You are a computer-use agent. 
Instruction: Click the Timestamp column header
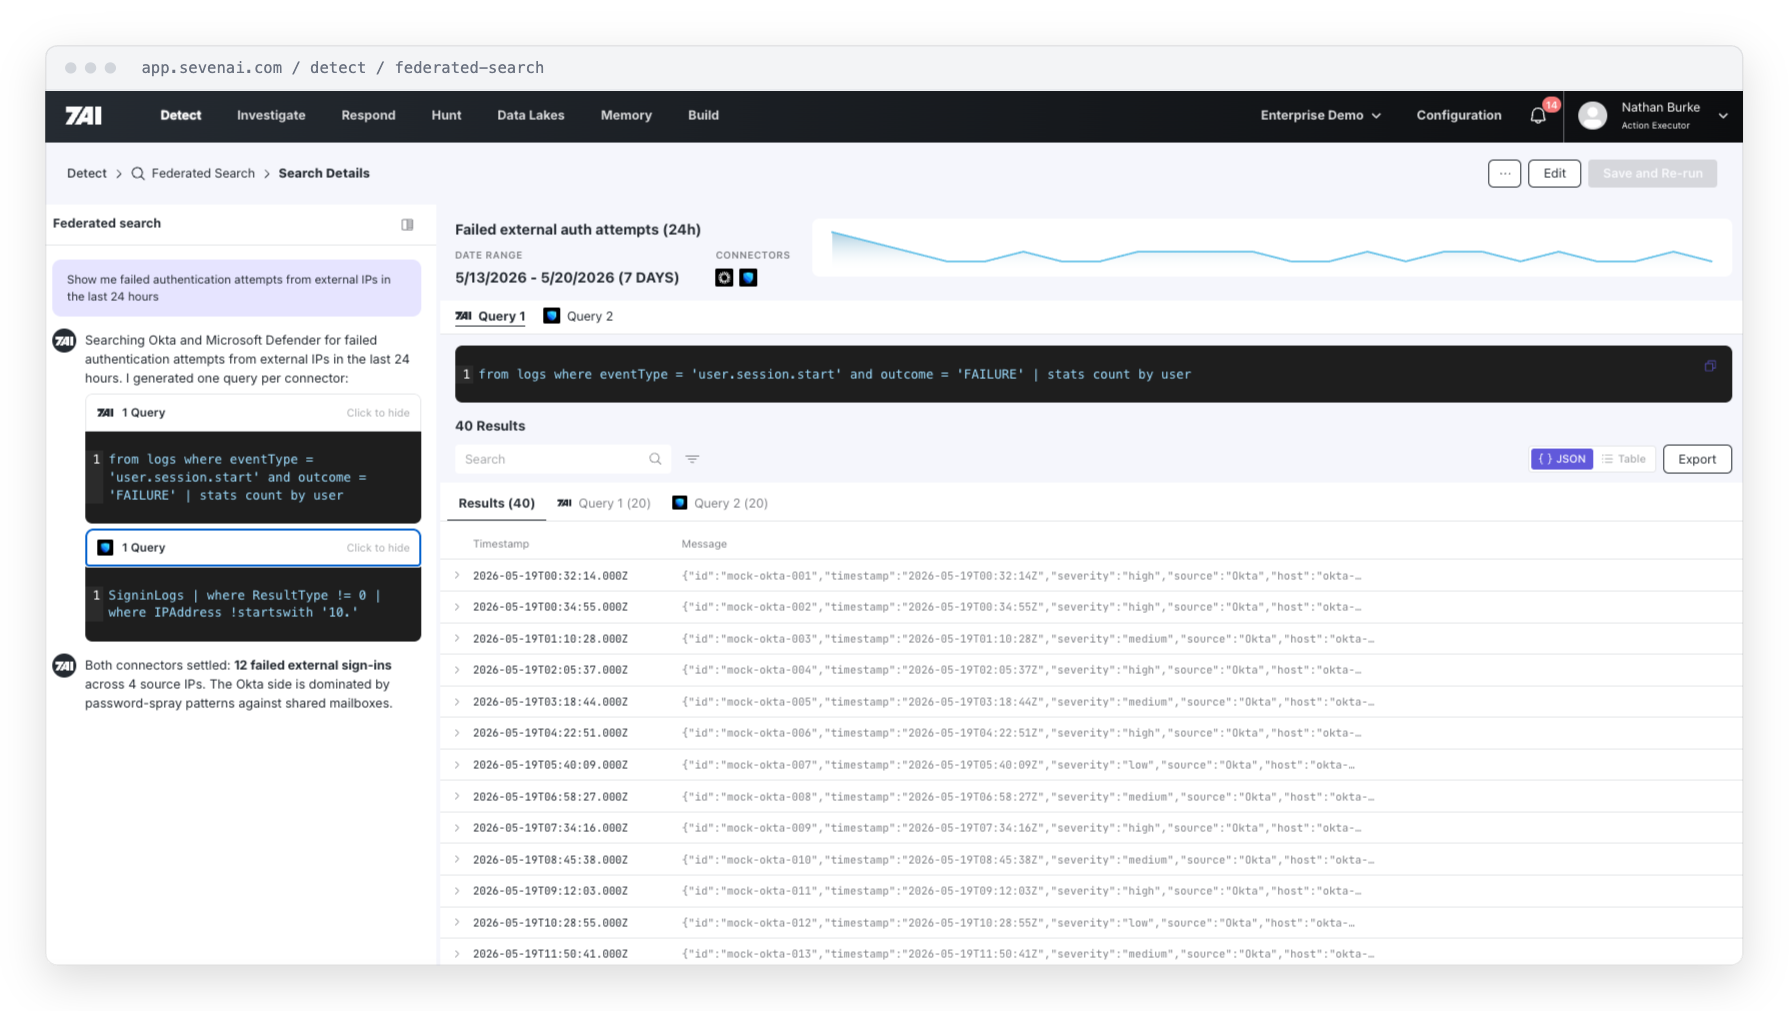click(x=501, y=544)
